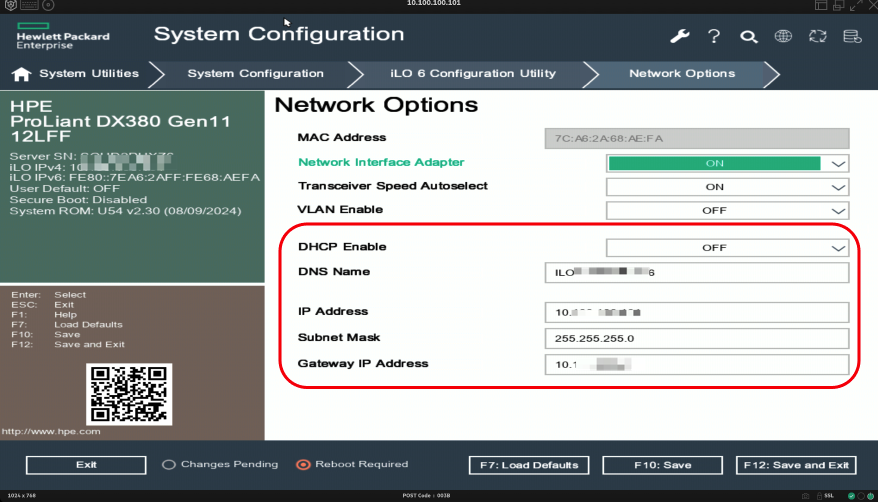878x502 pixels.
Task: Click the Network Options page heading
Action: [376, 105]
